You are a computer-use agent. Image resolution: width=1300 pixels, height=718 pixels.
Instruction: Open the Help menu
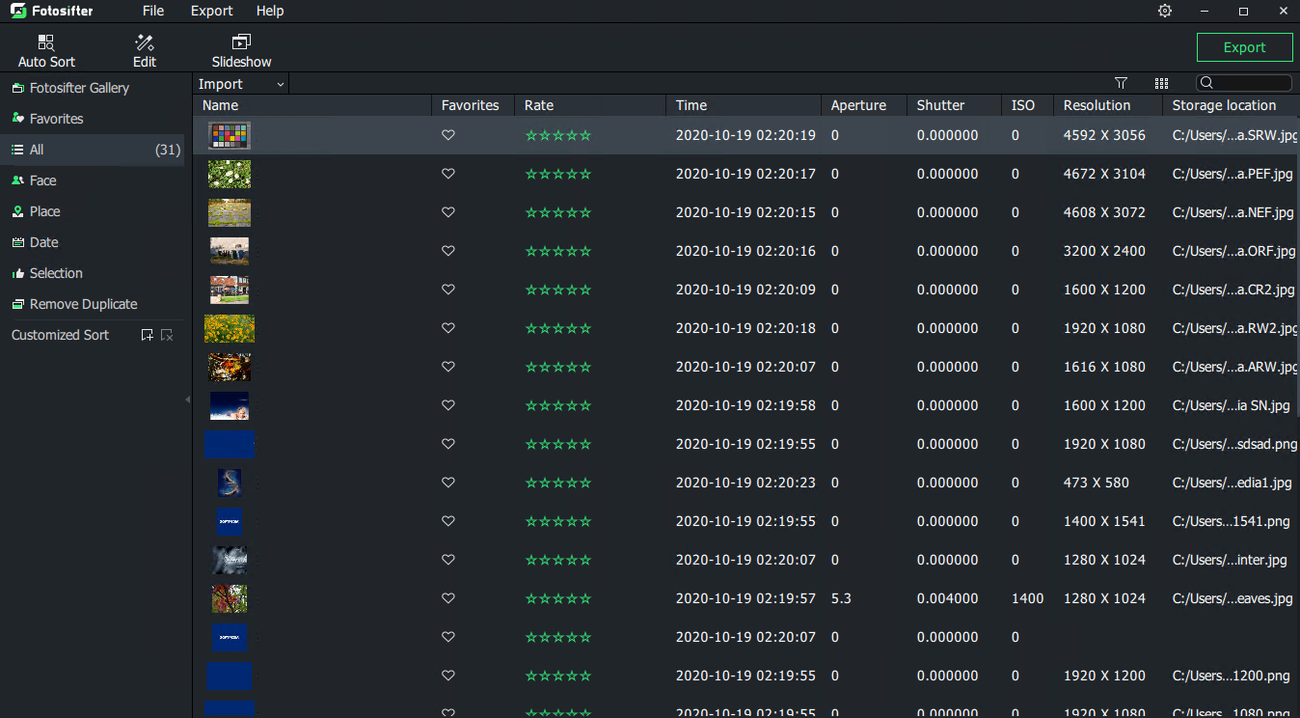click(x=270, y=11)
